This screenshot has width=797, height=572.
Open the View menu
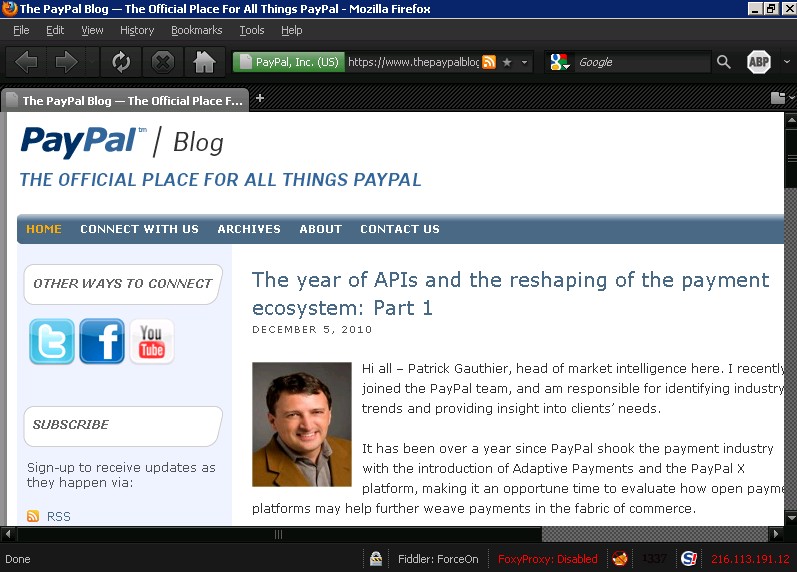pyautogui.click(x=92, y=31)
